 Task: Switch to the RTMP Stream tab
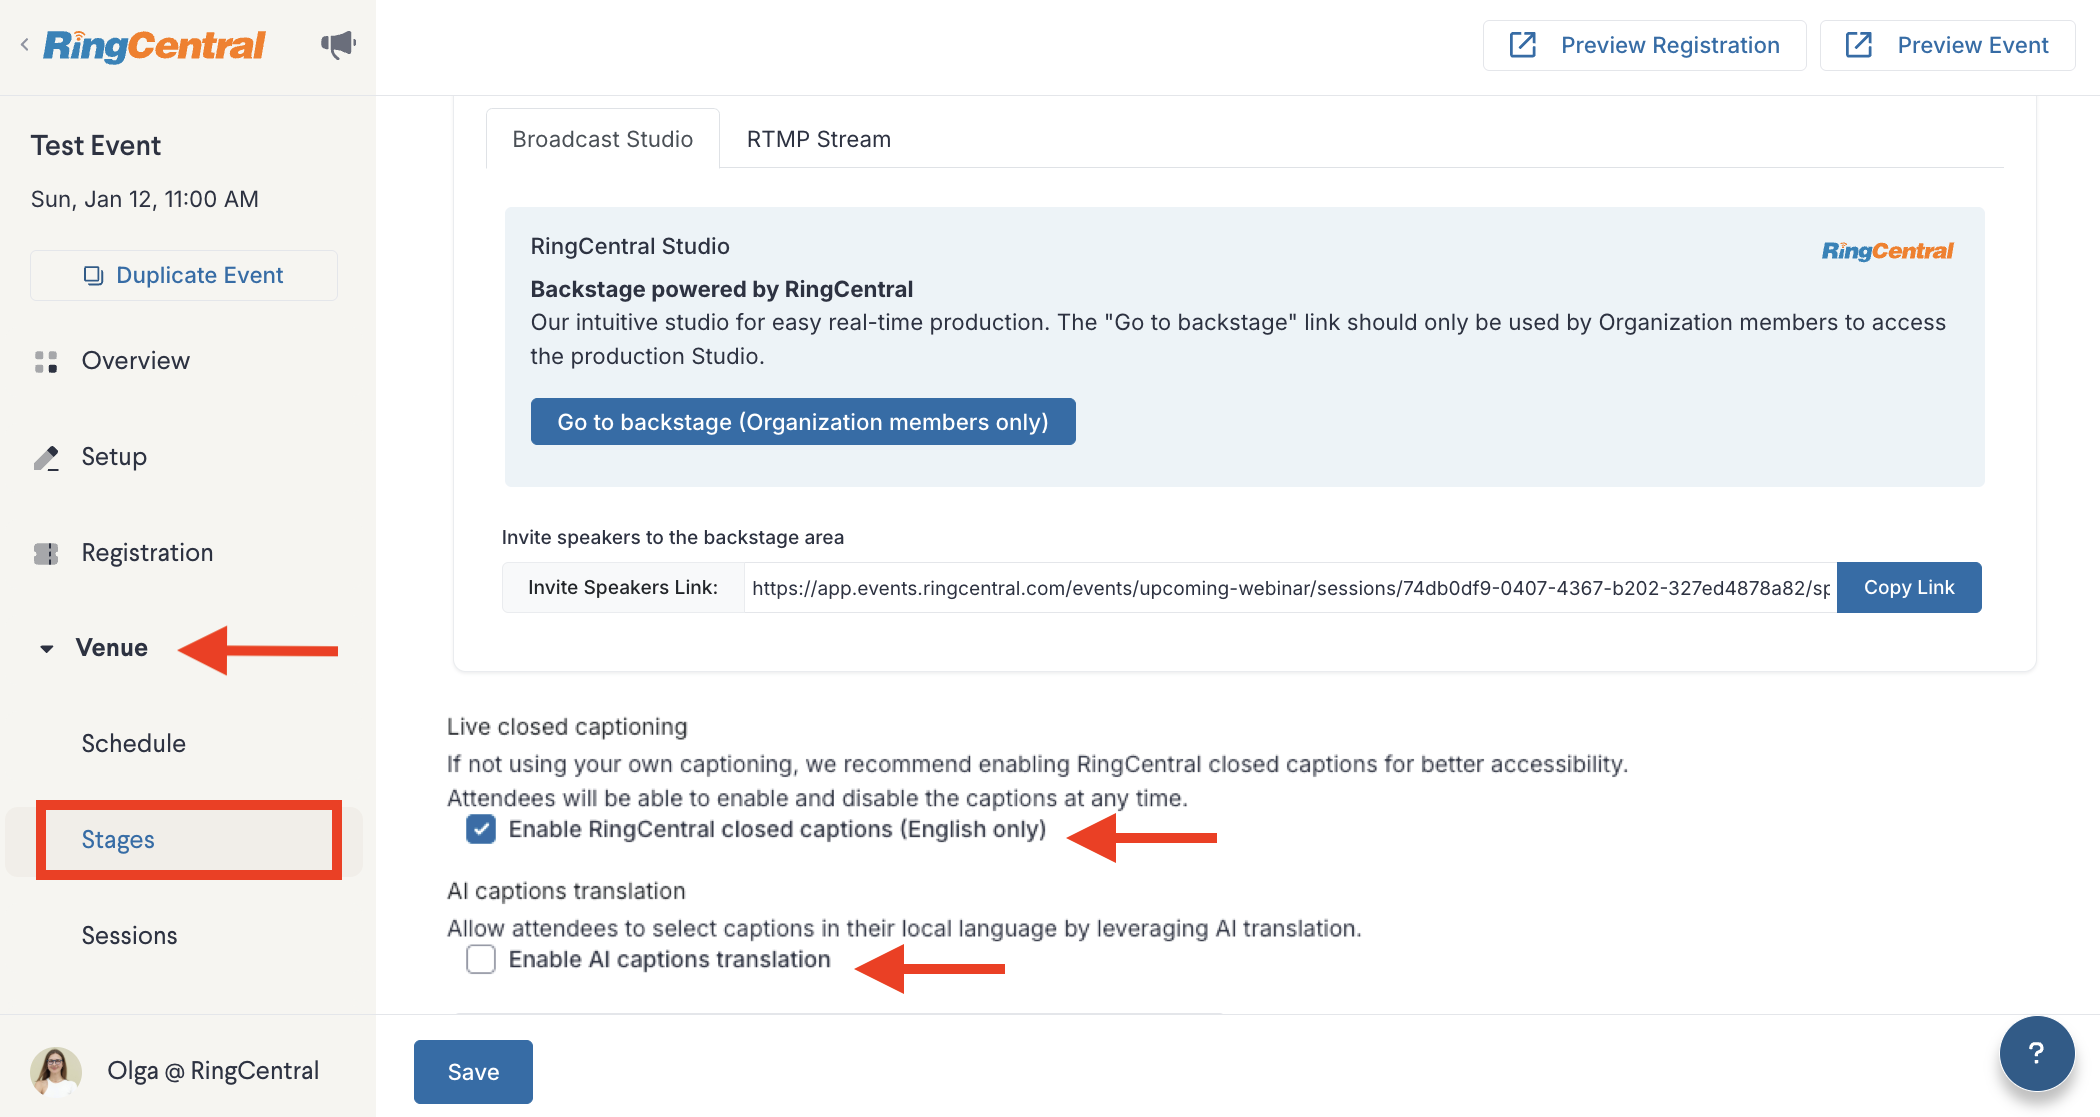pos(818,139)
